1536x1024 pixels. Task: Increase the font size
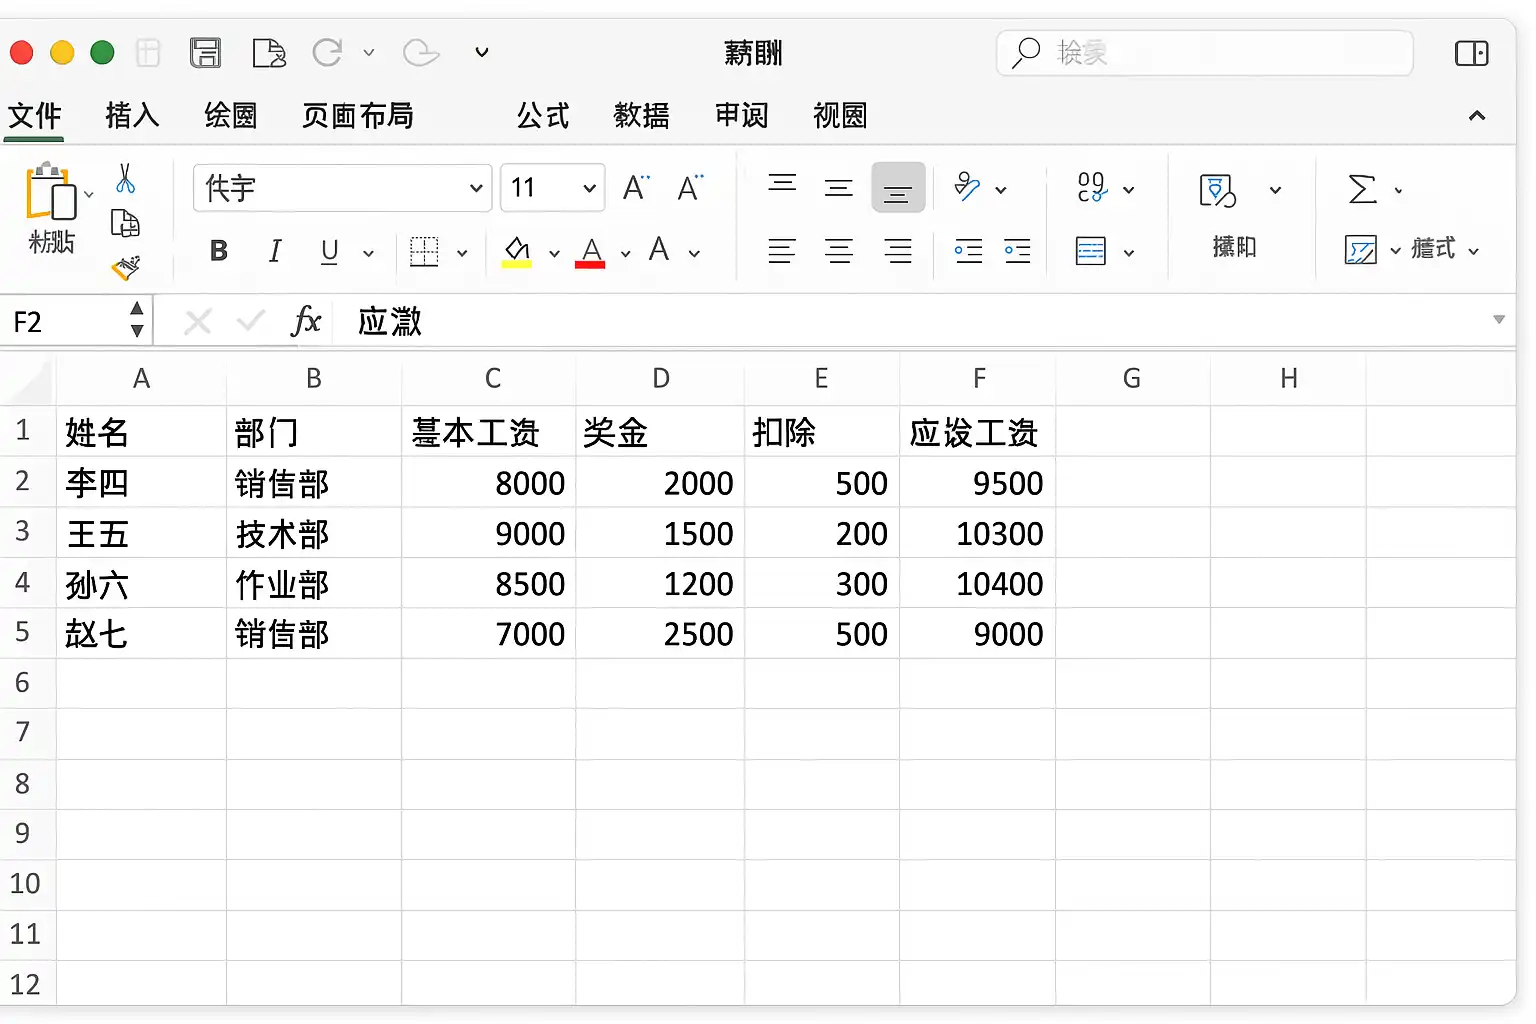[636, 188]
